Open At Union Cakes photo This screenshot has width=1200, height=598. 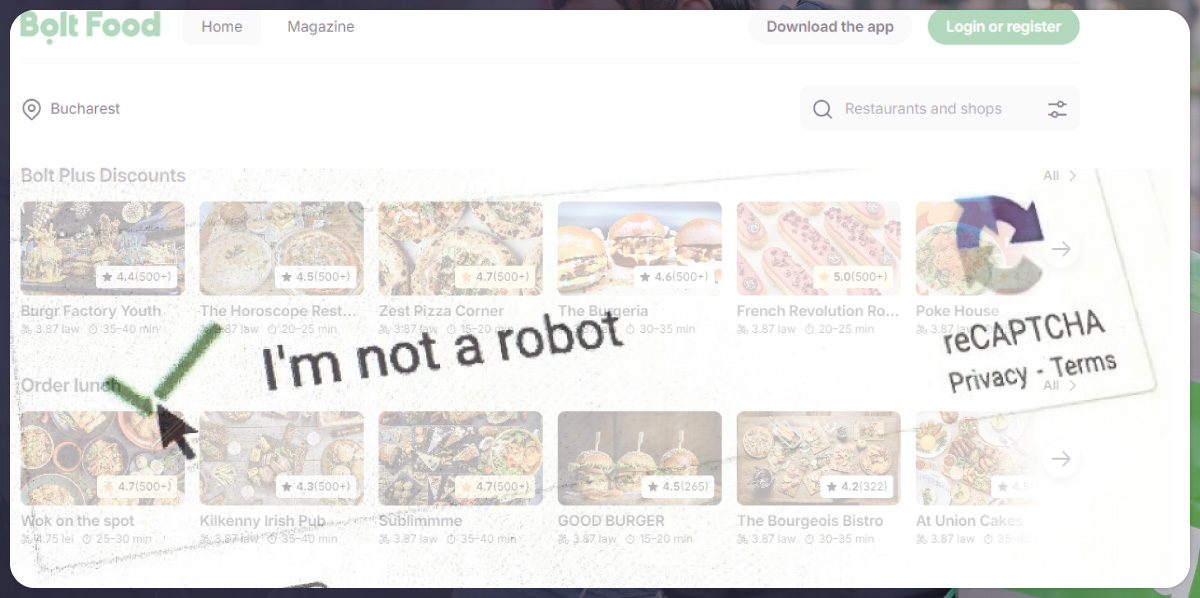click(975, 458)
